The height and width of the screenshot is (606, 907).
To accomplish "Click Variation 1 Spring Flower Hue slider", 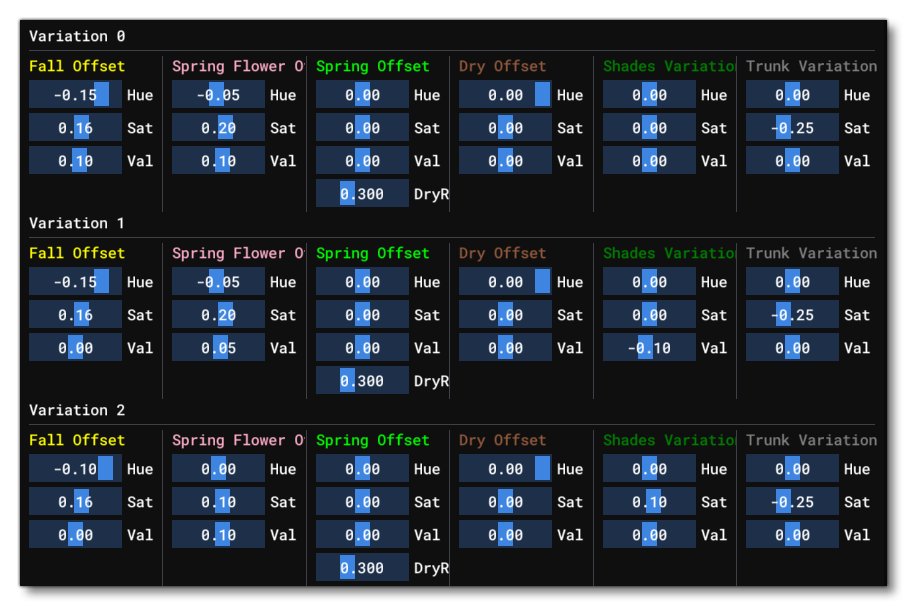I will pyautogui.click(x=218, y=281).
